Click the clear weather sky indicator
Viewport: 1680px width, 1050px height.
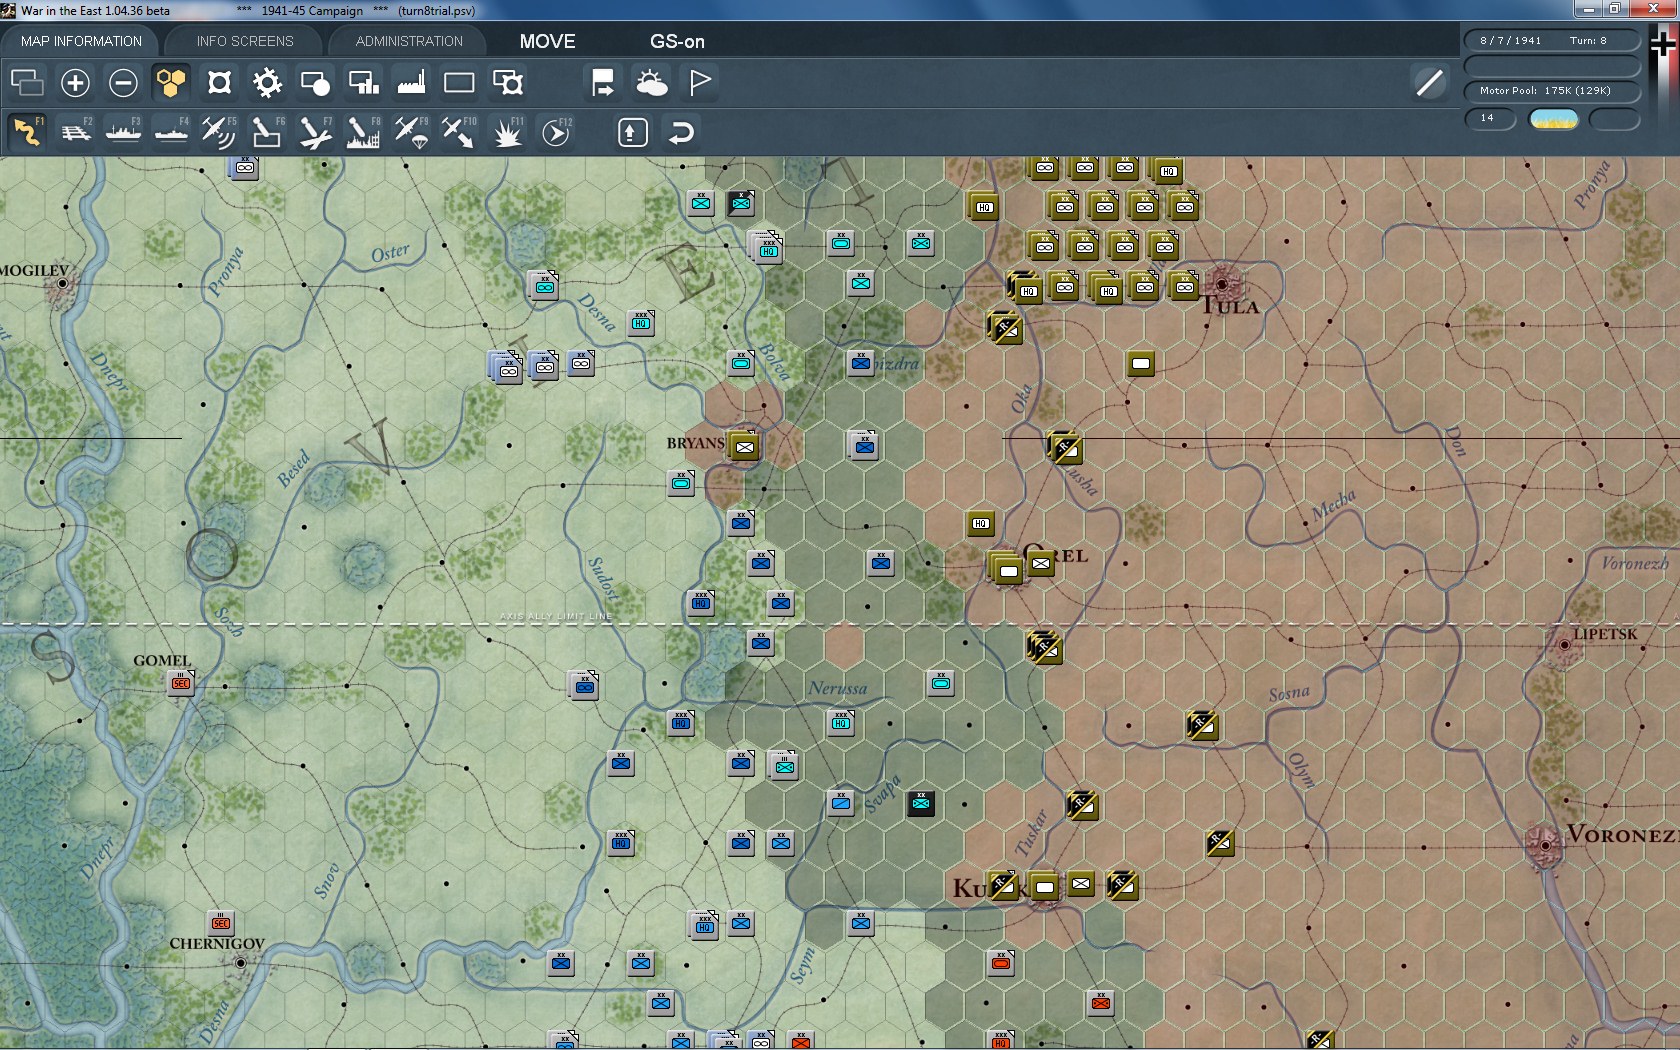[1554, 119]
